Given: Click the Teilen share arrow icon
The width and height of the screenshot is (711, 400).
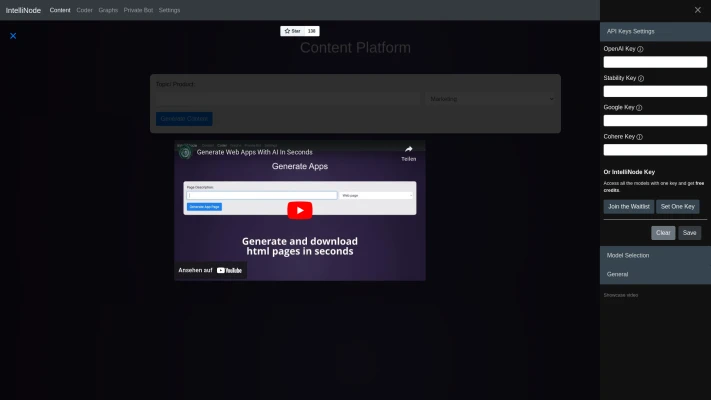Looking at the screenshot, I should pyautogui.click(x=409, y=149).
